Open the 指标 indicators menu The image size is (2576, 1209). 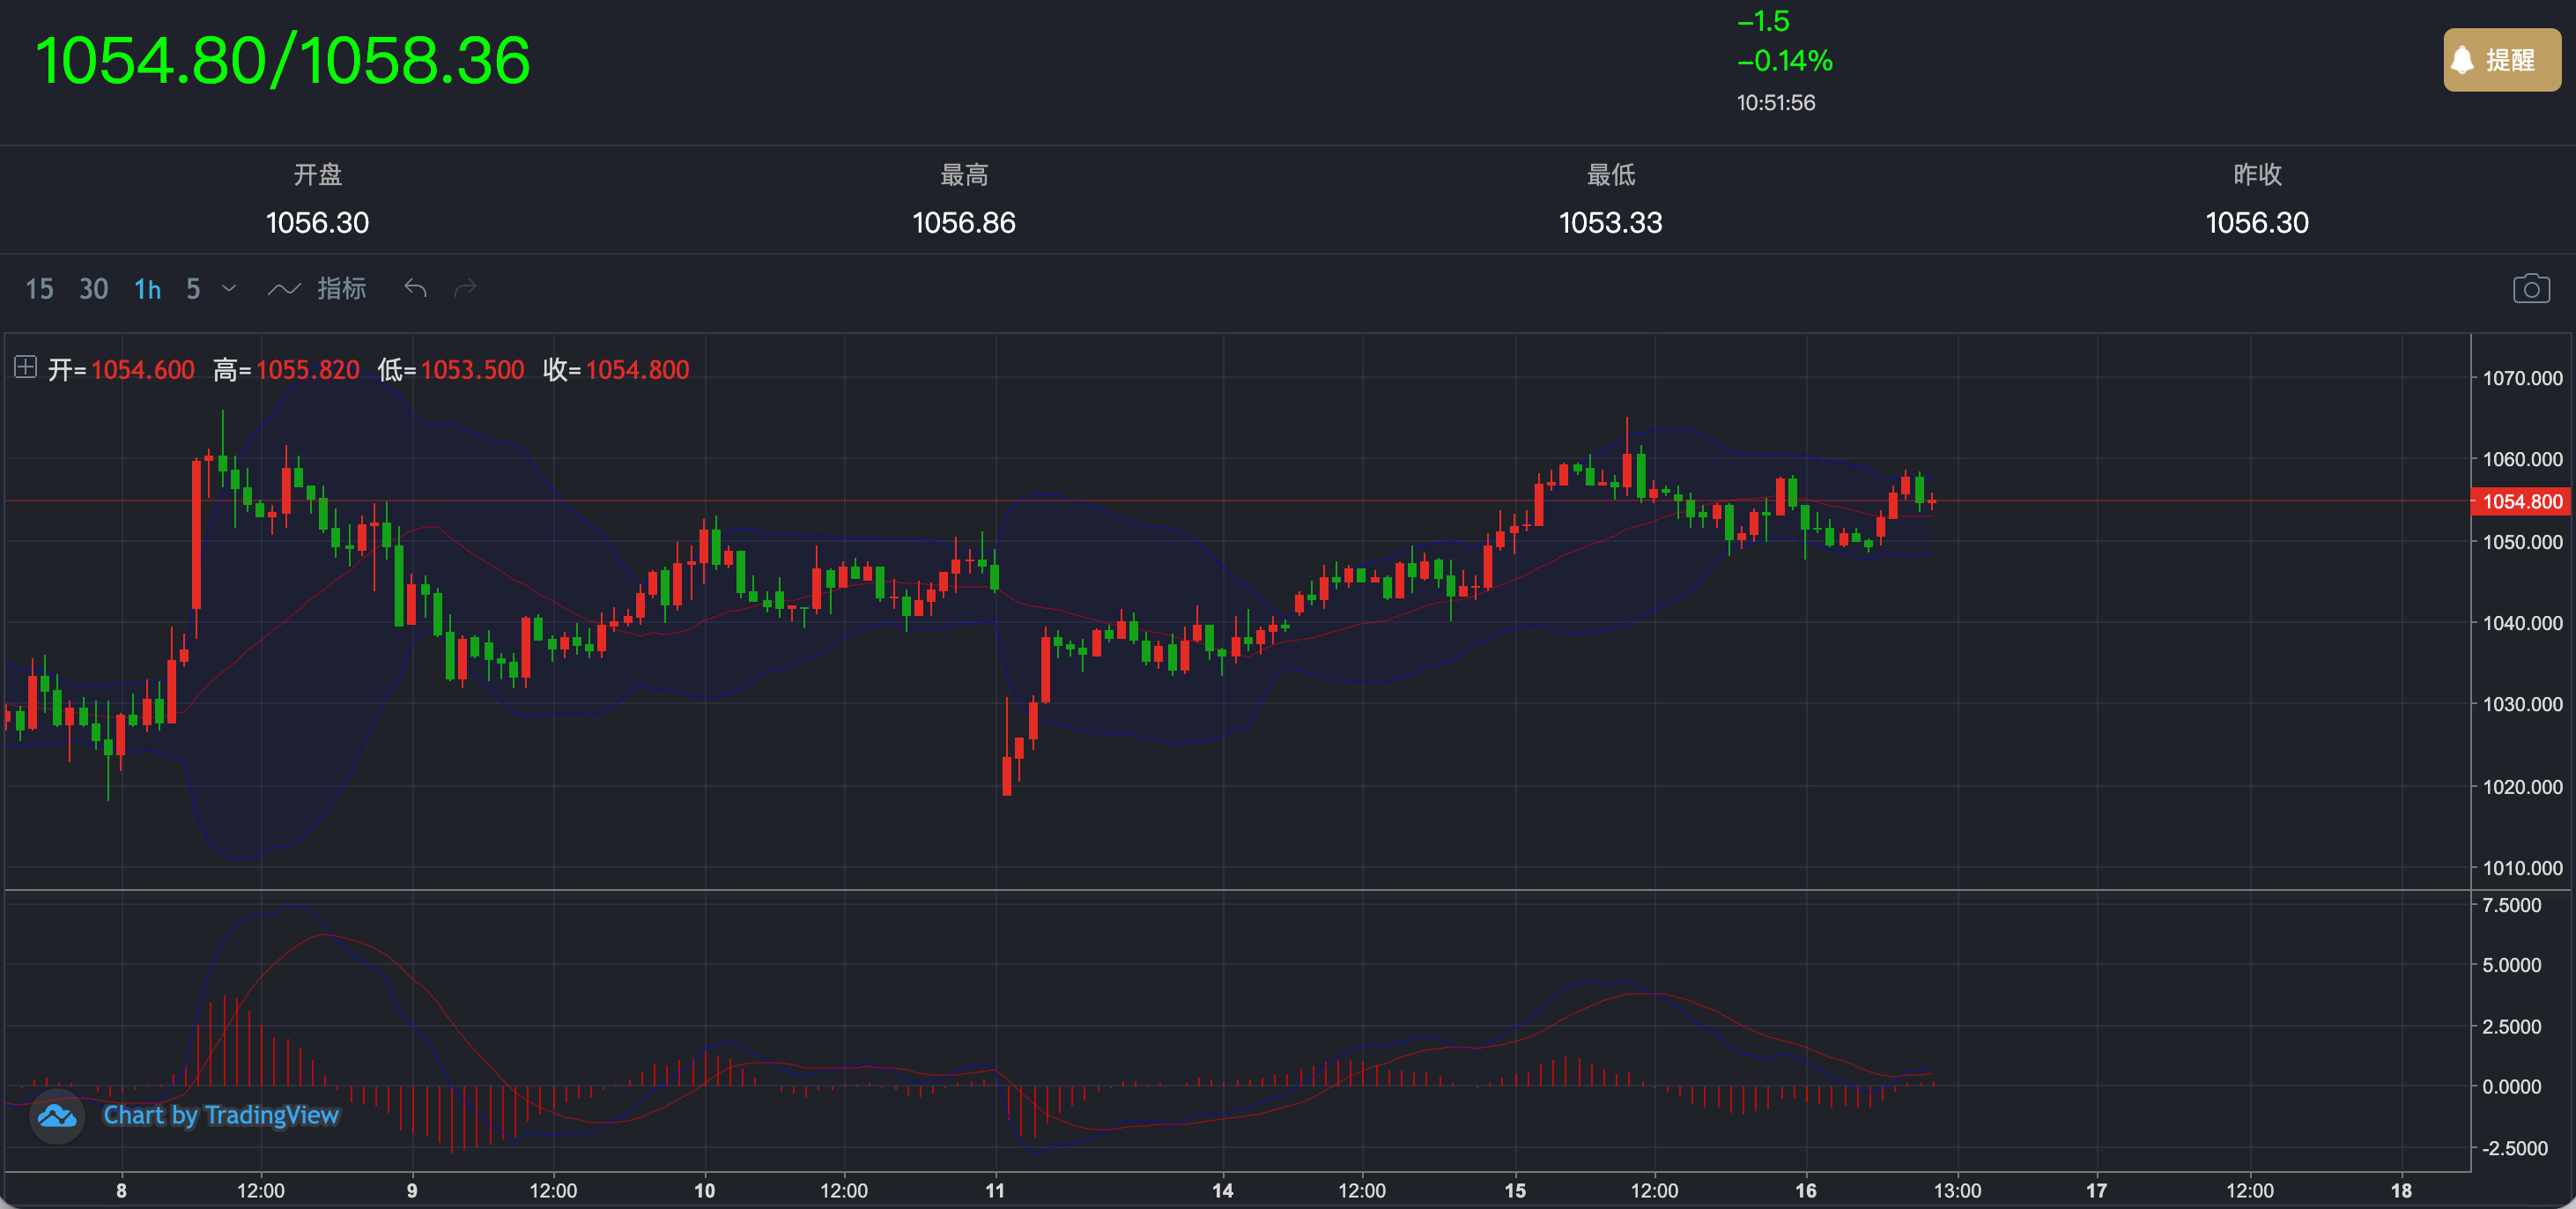pyautogui.click(x=341, y=289)
